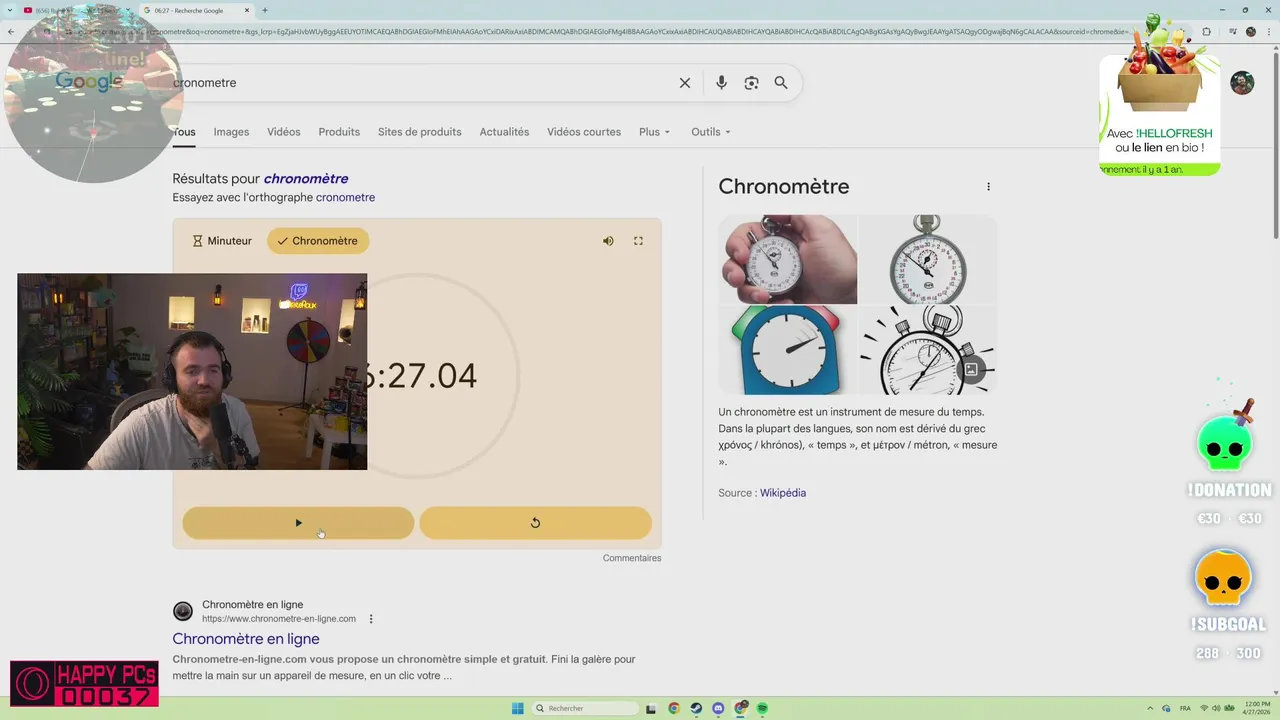Mute the stopwatch sound
The width and height of the screenshot is (1280, 720).
pos(608,241)
